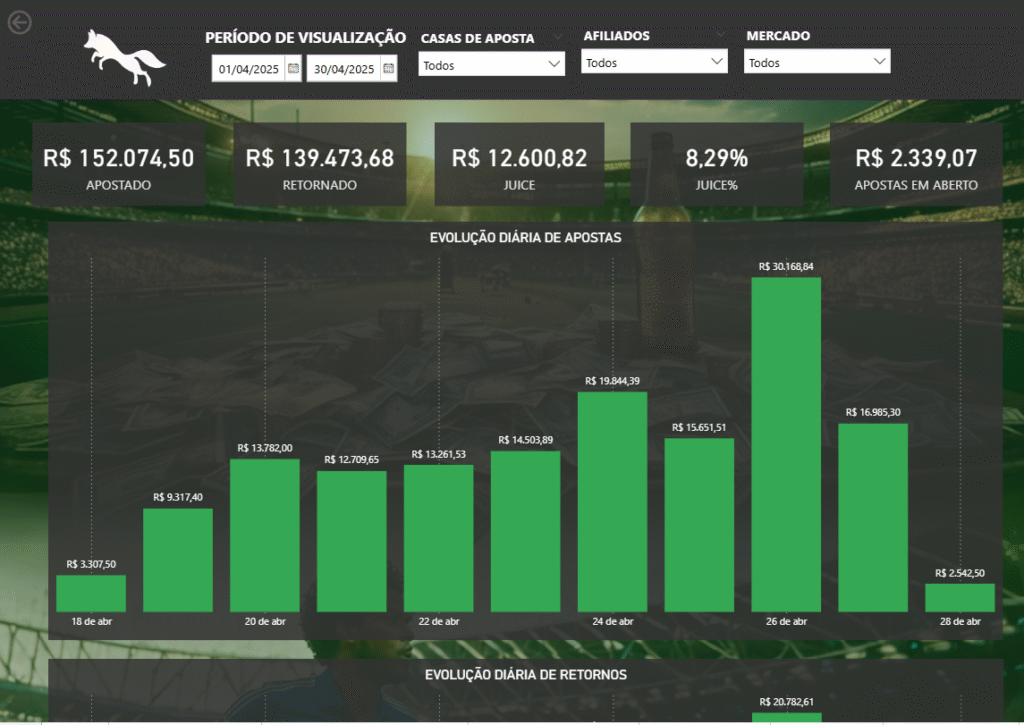Click the tallest bar labeled R$ 30.168,84
Image resolution: width=1024 pixels, height=725 pixels.
[x=786, y=440]
